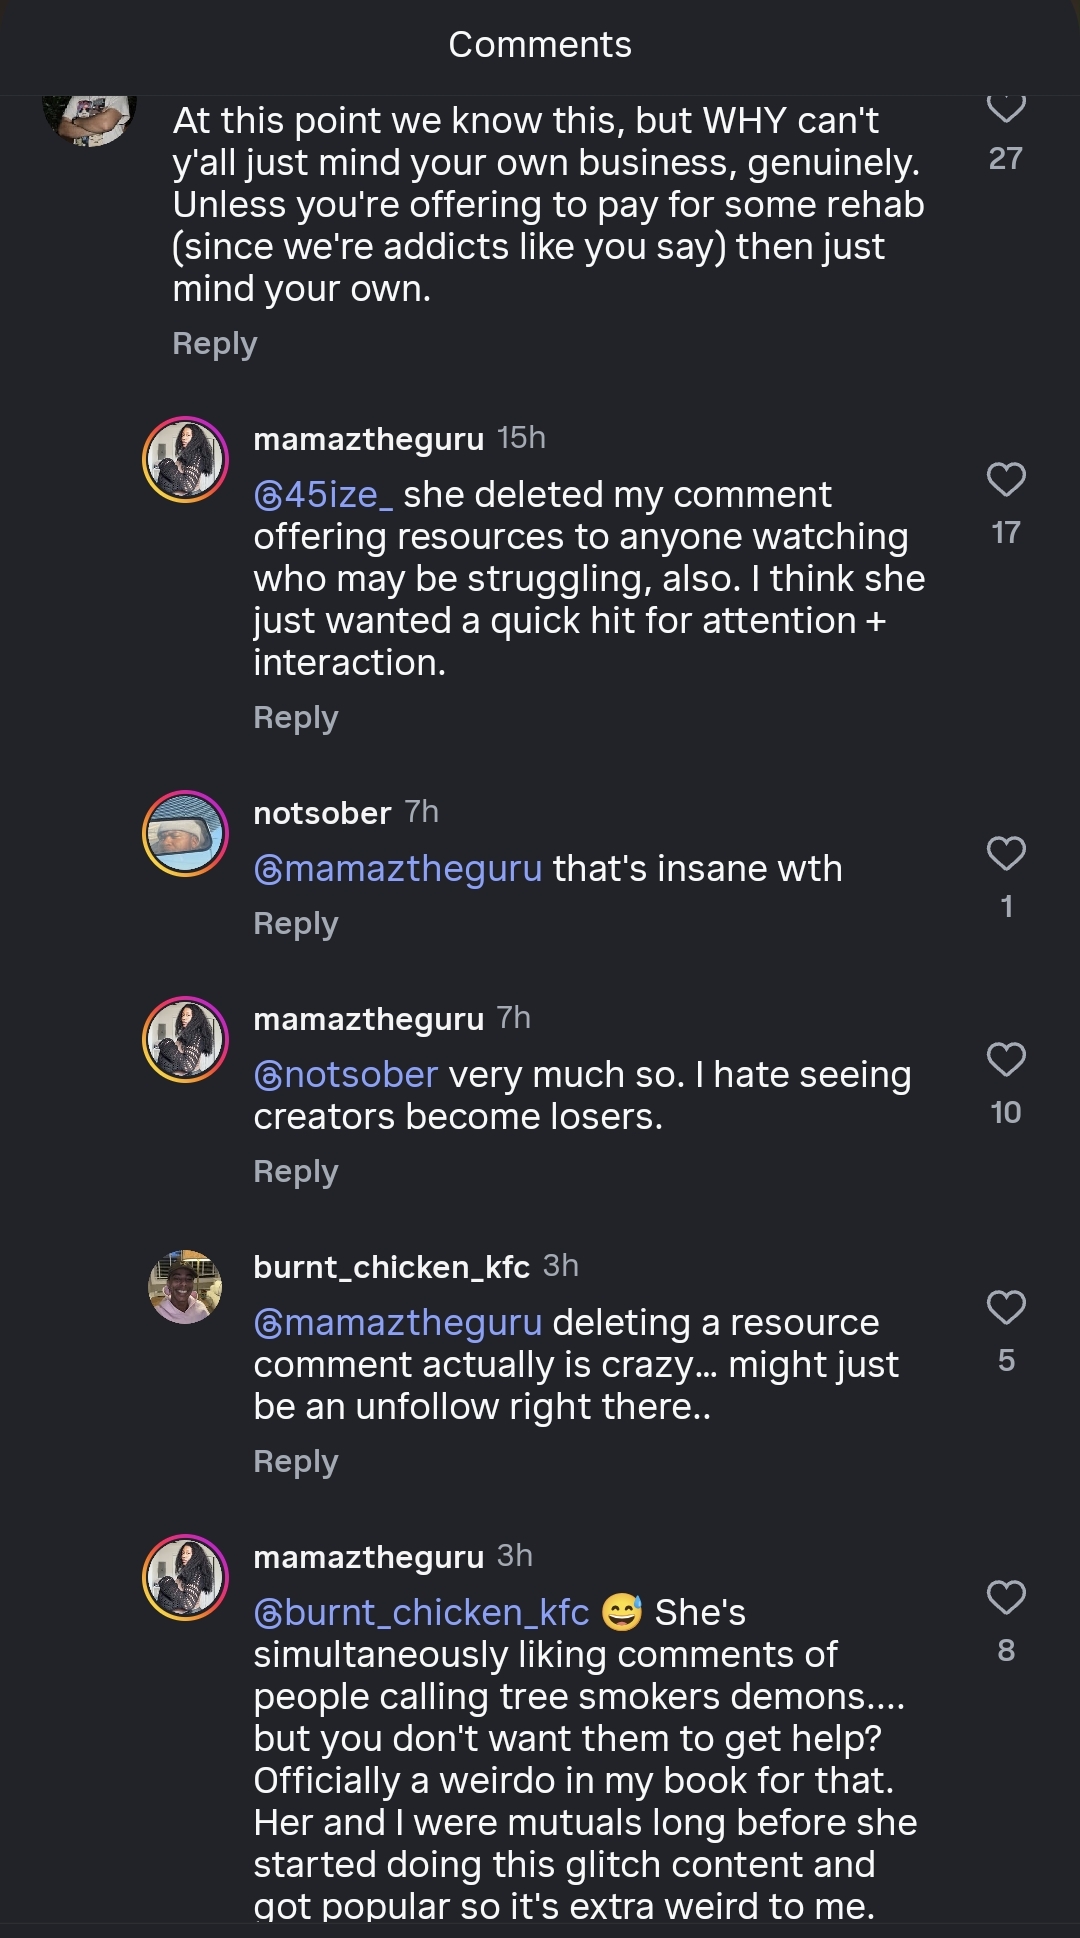Like notsober's "that's insane wth" comment

pos(1006,854)
